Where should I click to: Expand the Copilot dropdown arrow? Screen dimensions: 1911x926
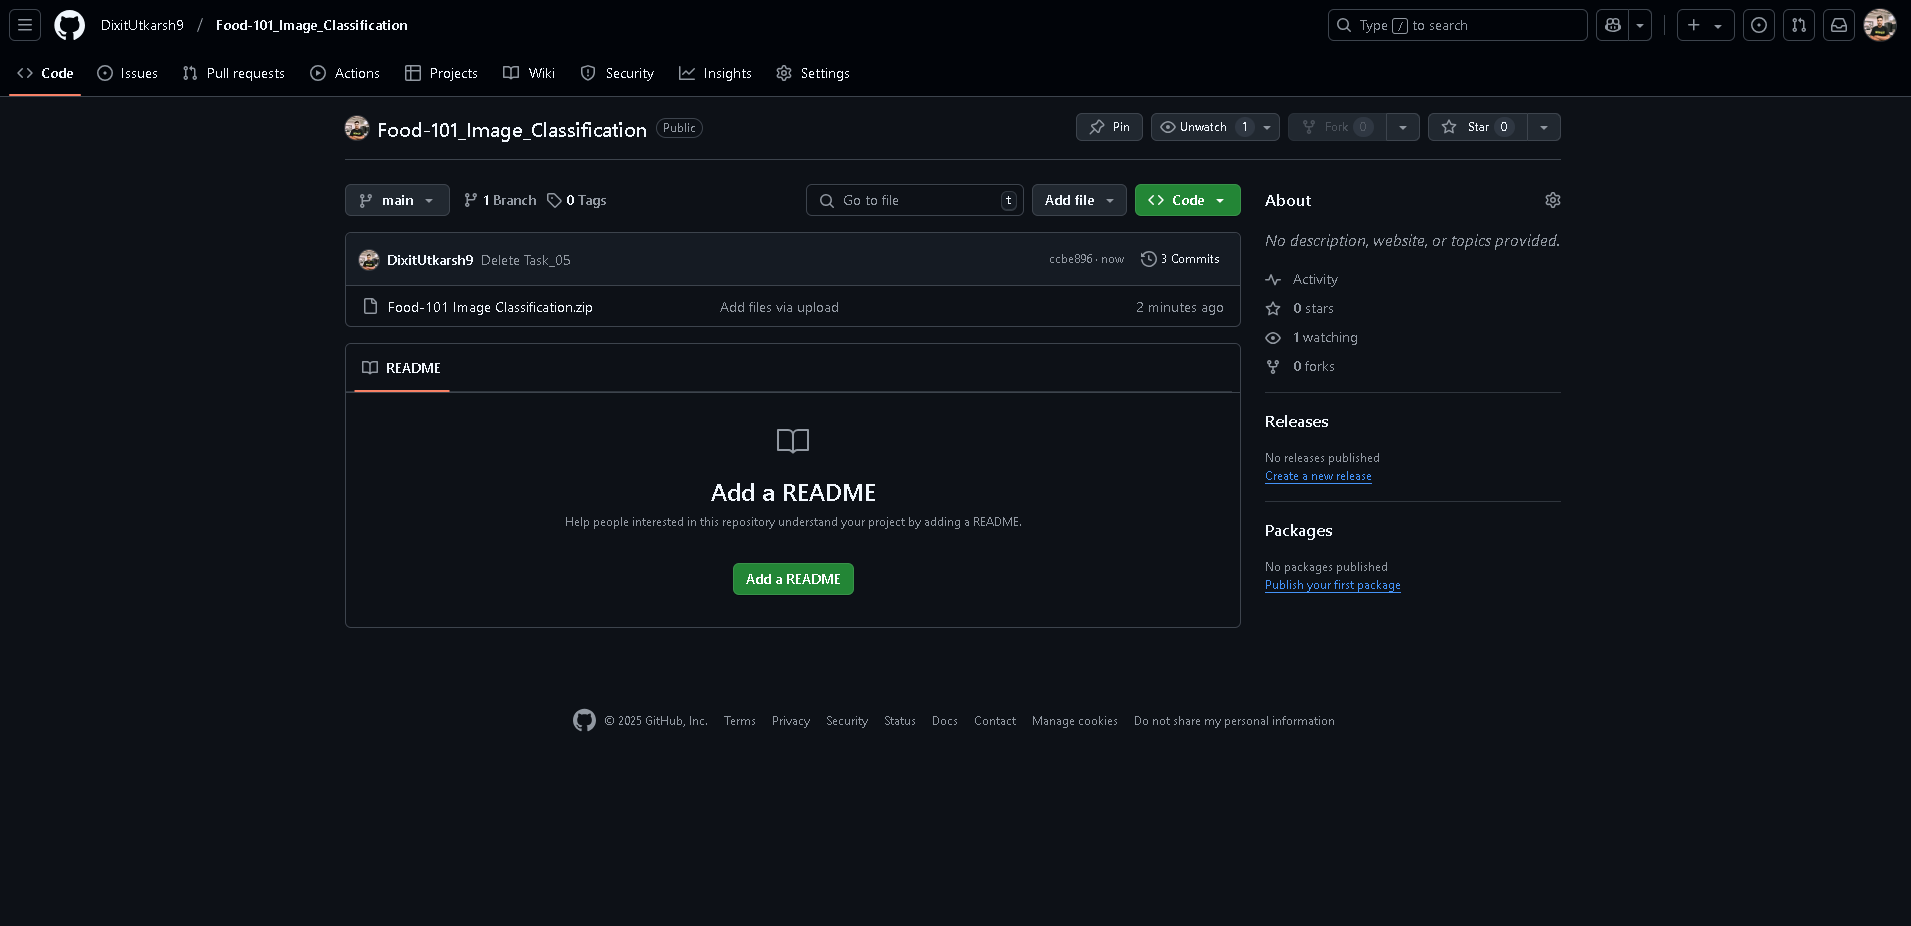tap(1640, 25)
